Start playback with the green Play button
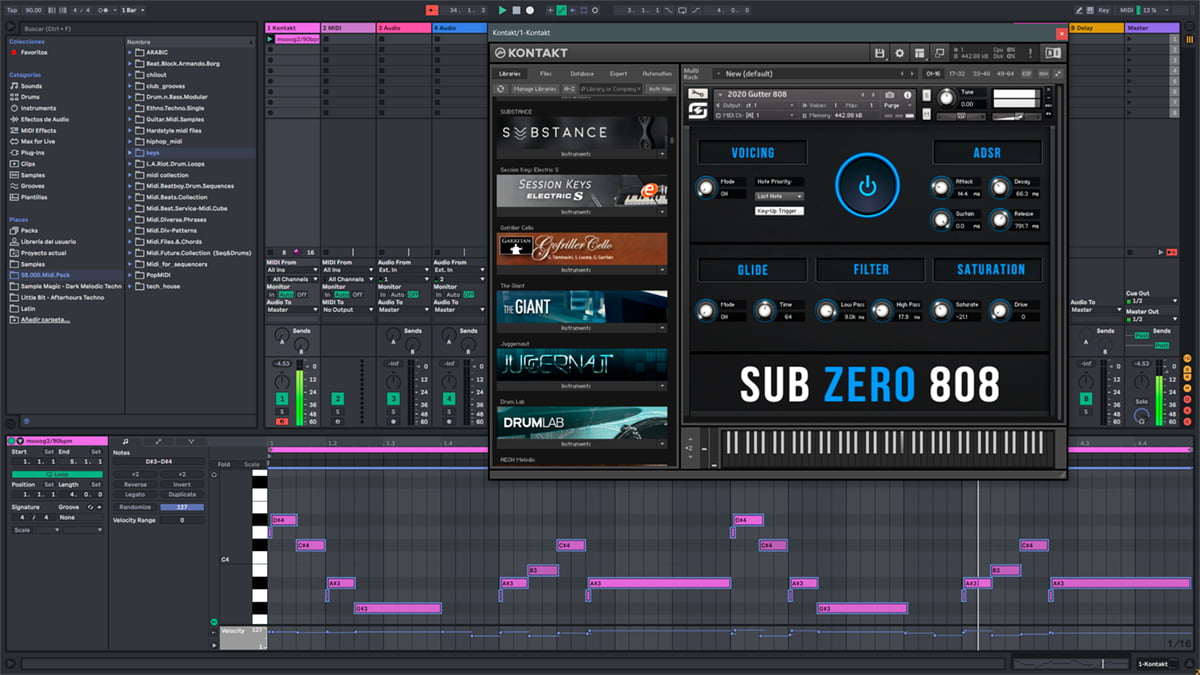This screenshot has width=1200, height=675. click(502, 10)
